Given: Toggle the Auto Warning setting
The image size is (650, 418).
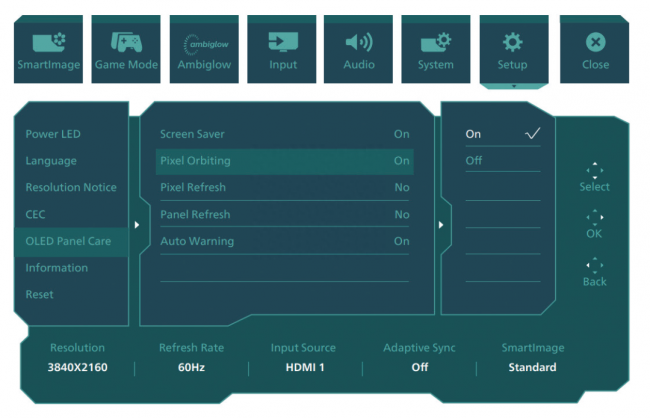Looking at the screenshot, I should point(285,241).
